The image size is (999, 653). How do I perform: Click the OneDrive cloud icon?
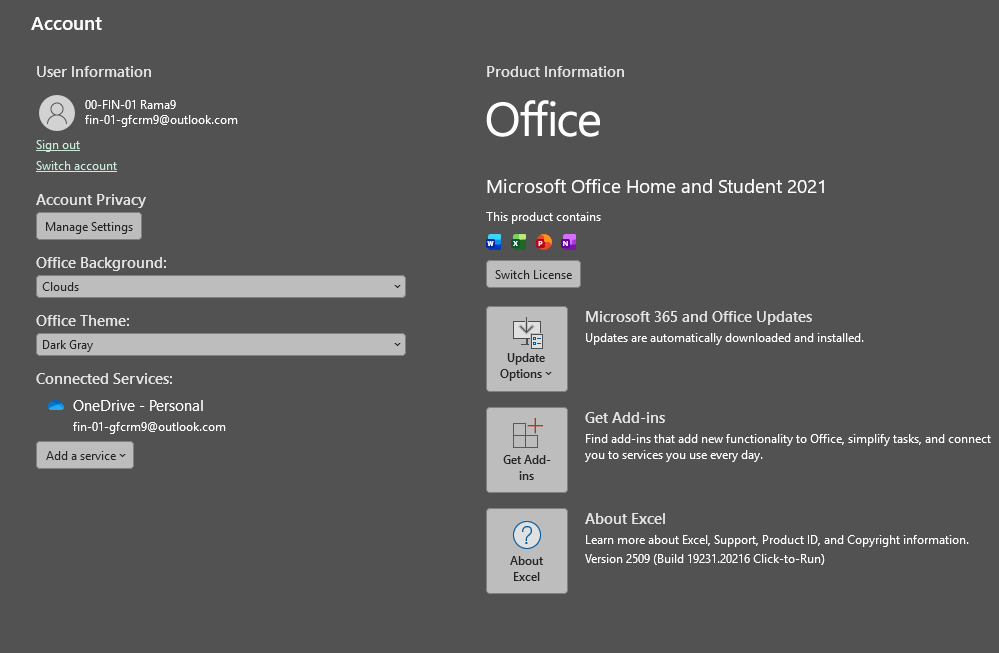[56, 406]
